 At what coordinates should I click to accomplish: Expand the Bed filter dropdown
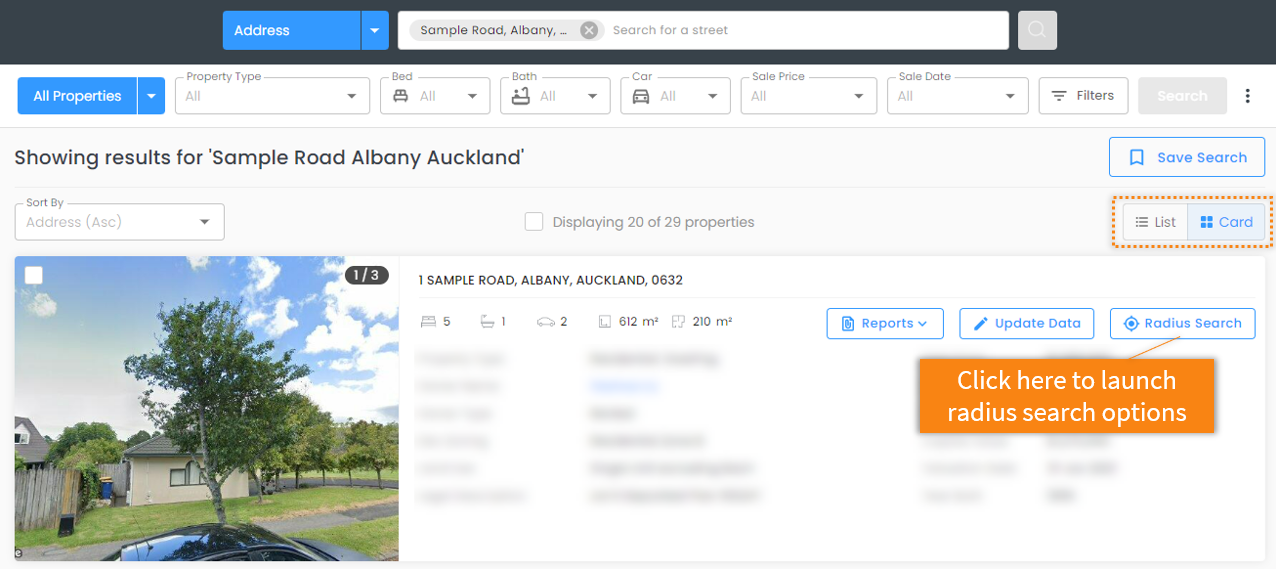tap(435, 96)
